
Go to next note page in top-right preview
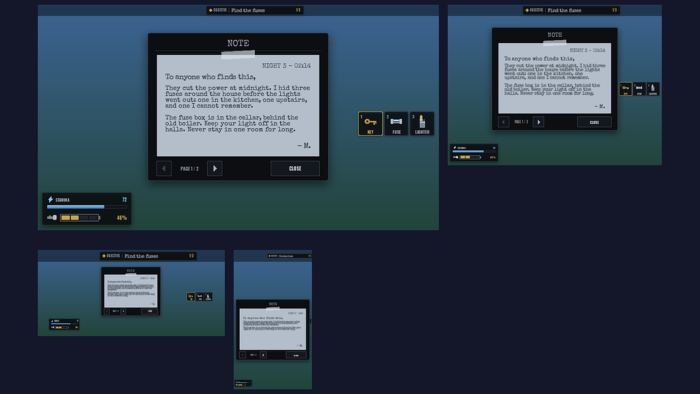pyautogui.click(x=538, y=122)
